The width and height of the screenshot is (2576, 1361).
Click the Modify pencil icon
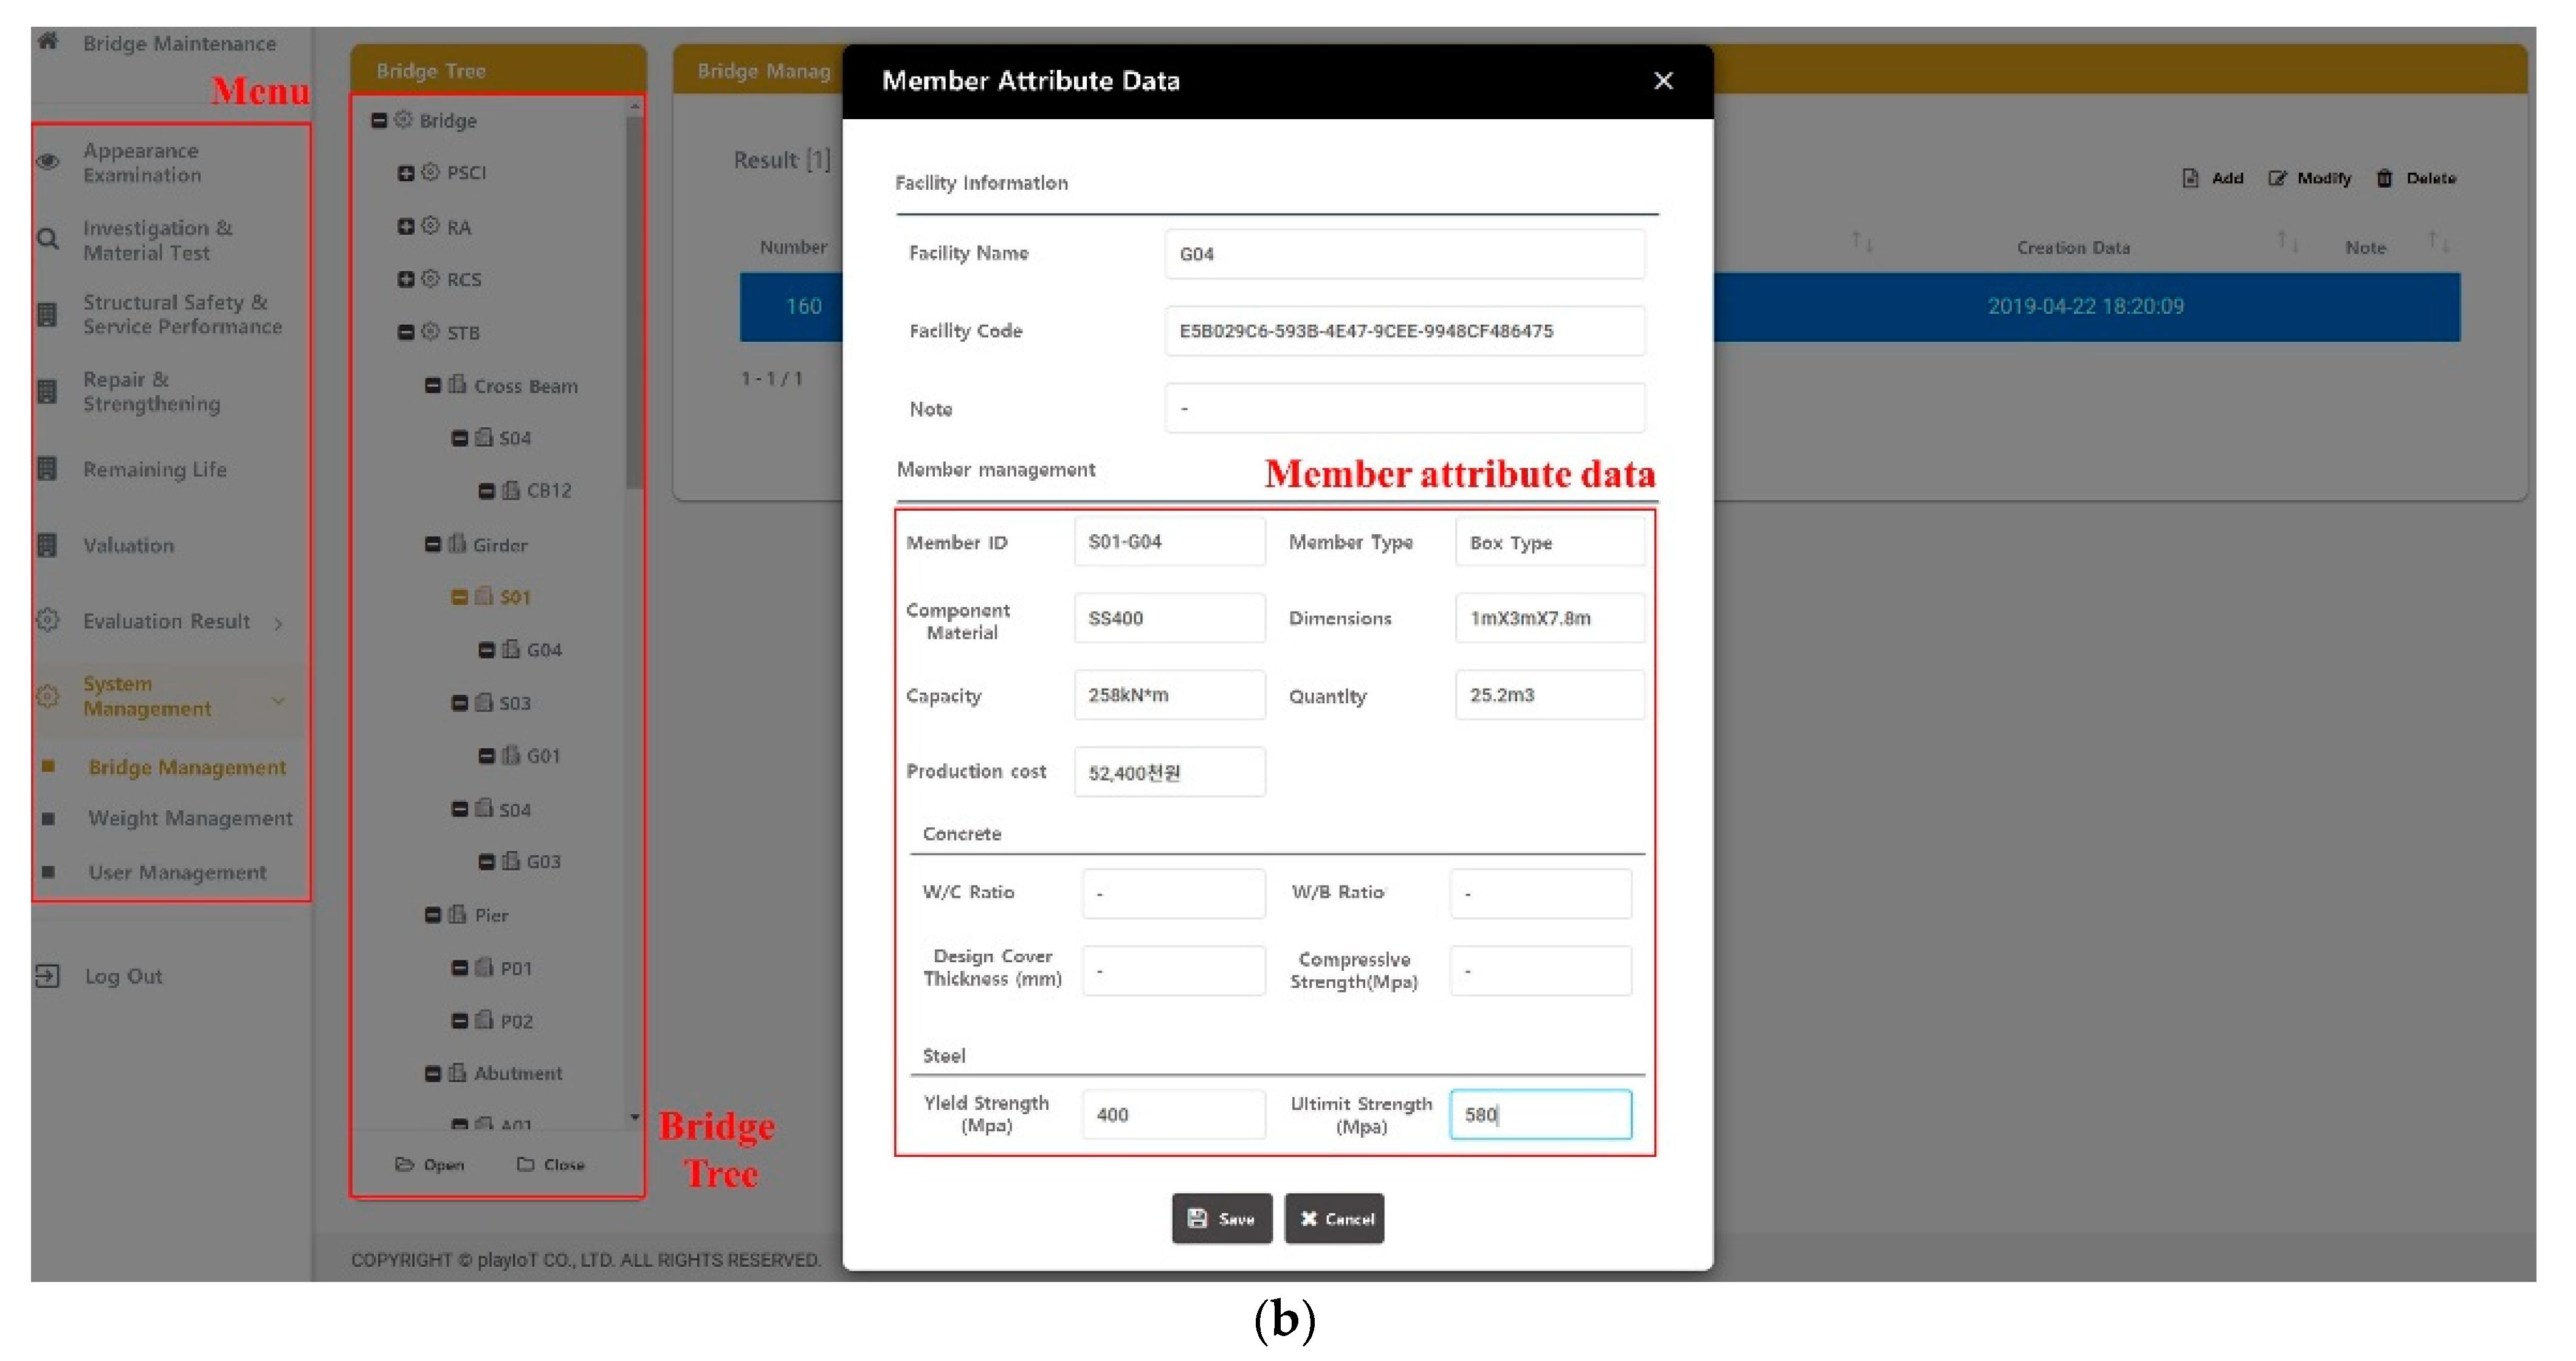coord(2277,178)
